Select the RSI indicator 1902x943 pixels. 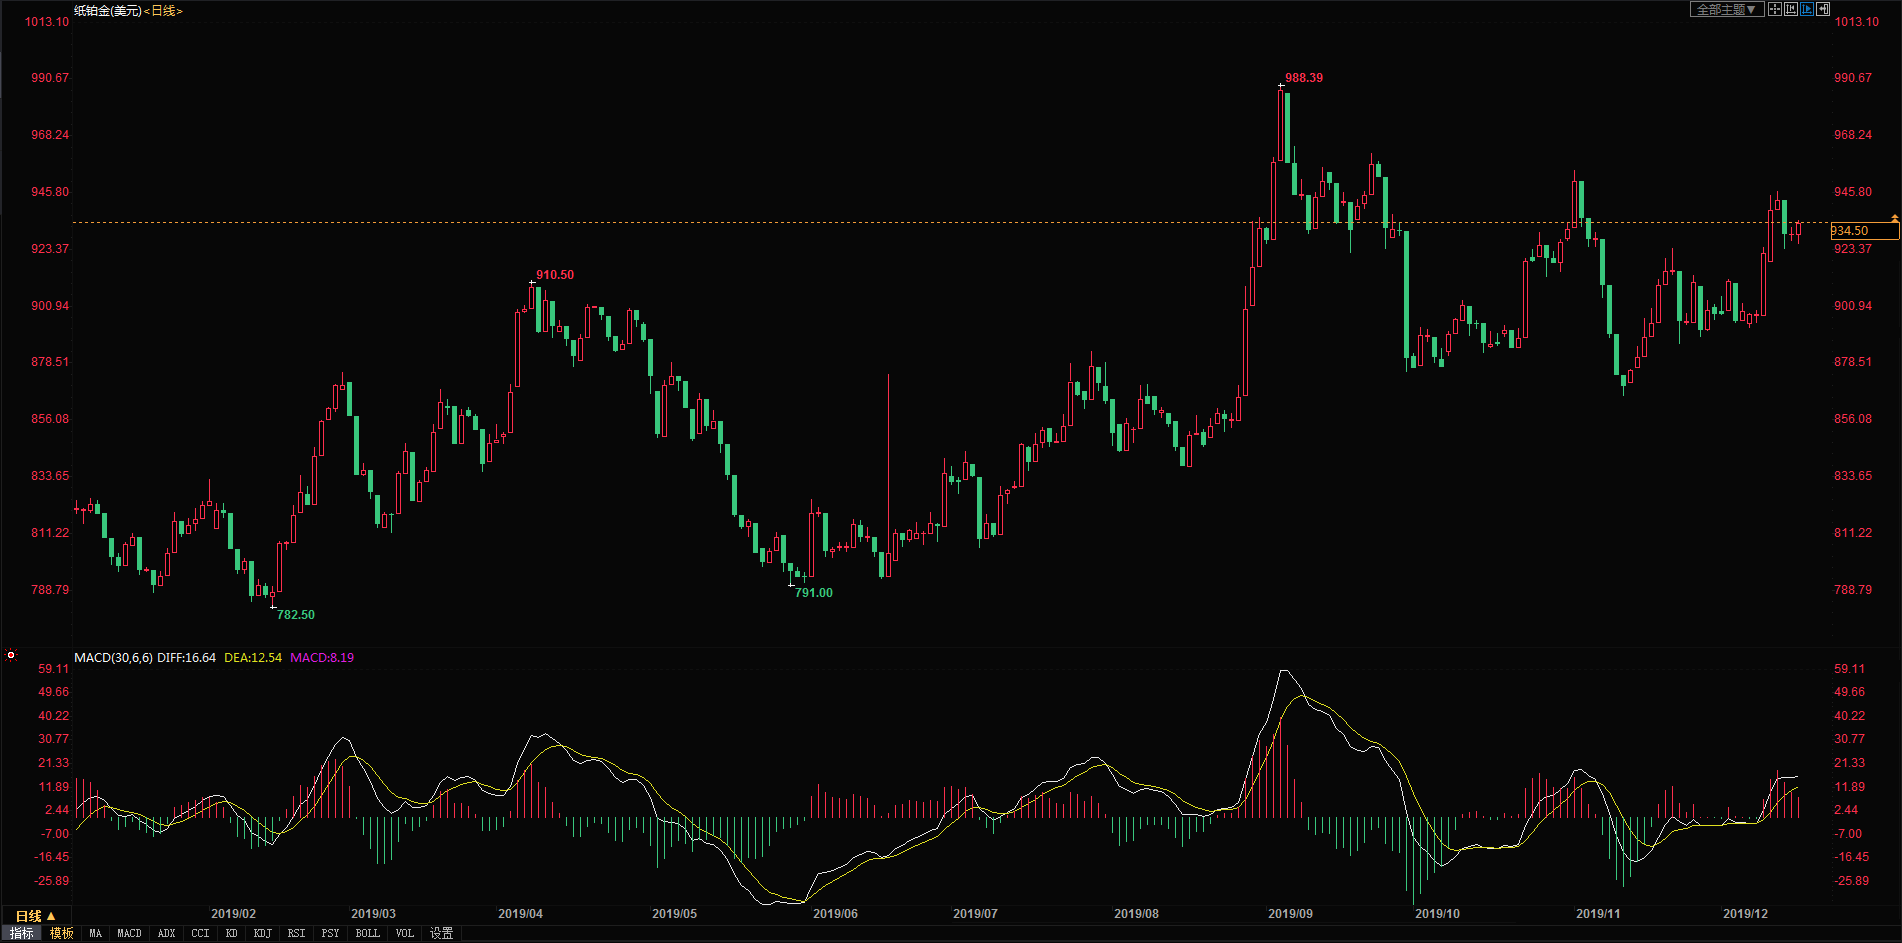coord(297,933)
